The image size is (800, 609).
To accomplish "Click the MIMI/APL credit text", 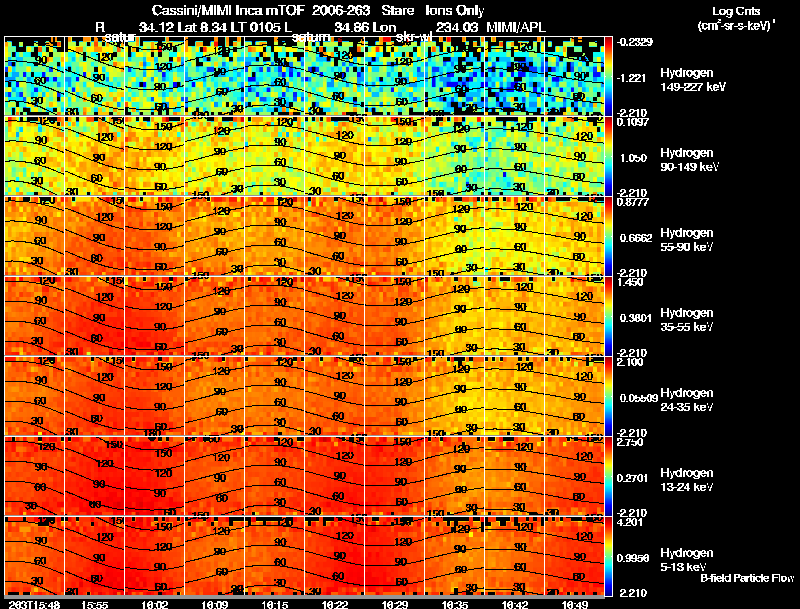I will (x=516, y=27).
